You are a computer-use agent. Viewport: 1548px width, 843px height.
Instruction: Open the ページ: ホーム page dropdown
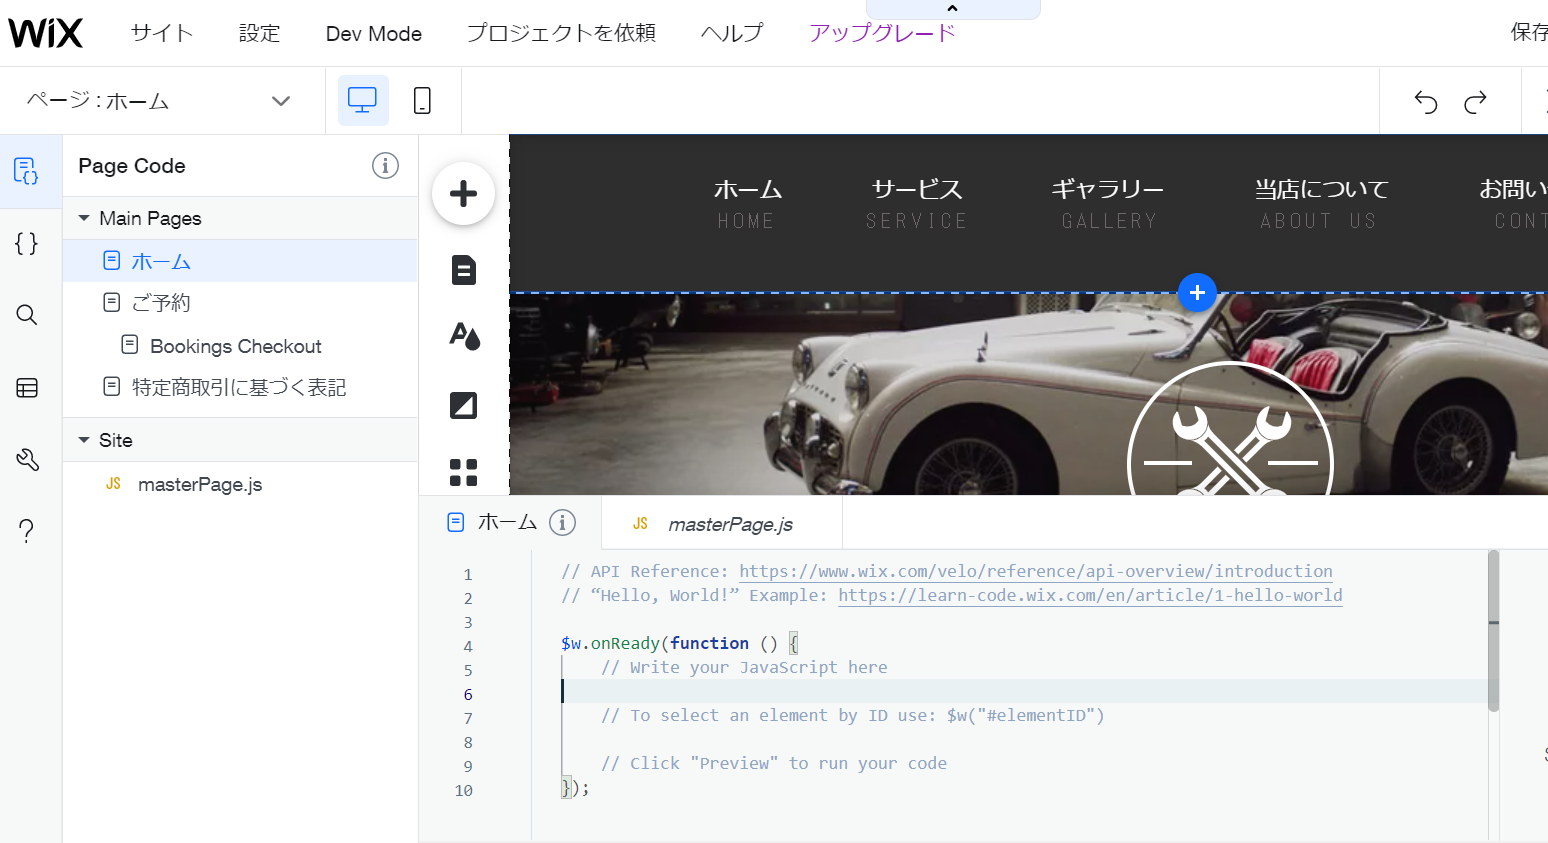tap(160, 100)
